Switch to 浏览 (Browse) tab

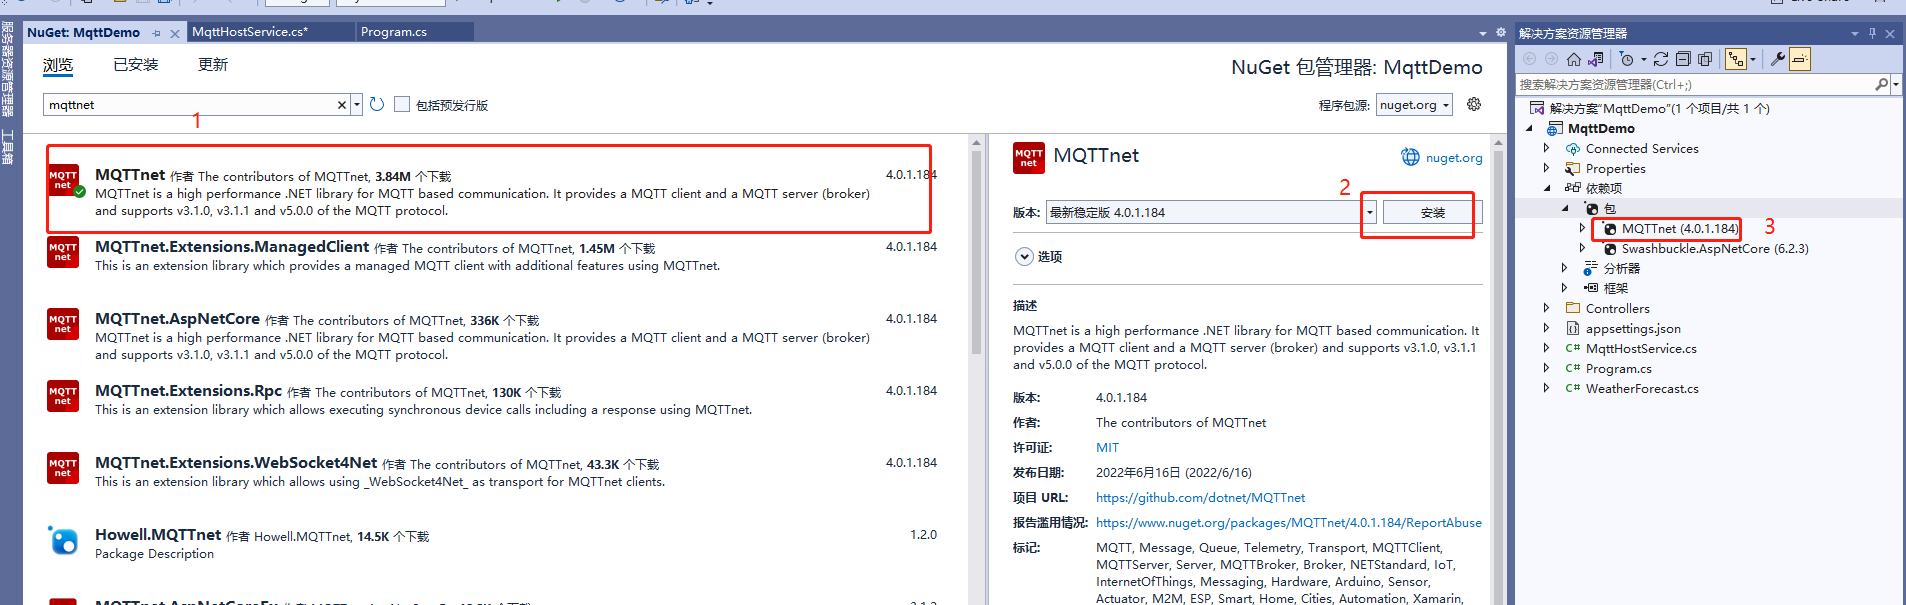pos(58,65)
